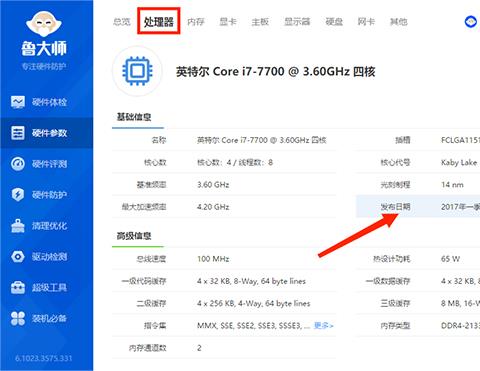Image resolution: width=480 pixels, height=371 pixels.
Task: Switch to the 主板 motherboard tab
Action: click(260, 22)
